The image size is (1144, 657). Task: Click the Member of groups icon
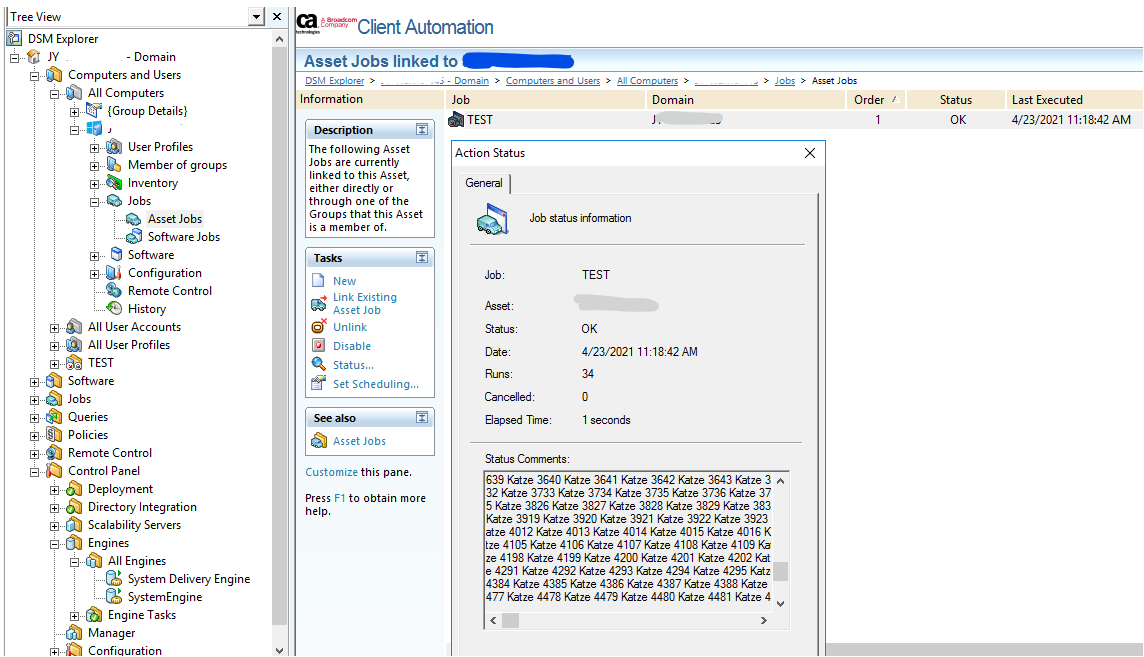tap(114, 165)
